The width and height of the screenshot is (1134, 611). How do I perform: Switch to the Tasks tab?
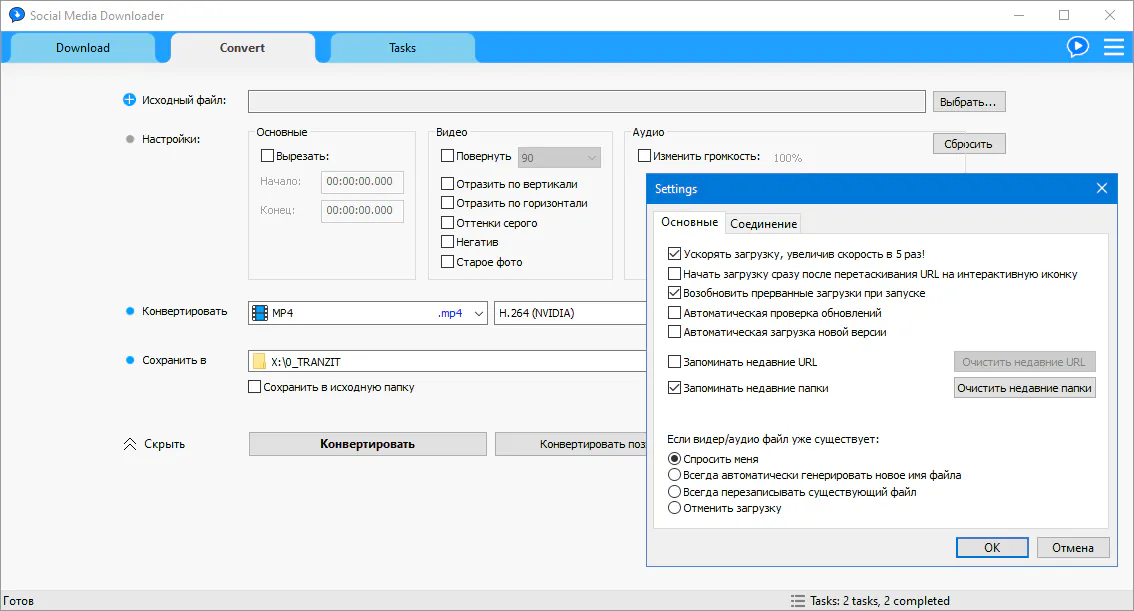402,48
